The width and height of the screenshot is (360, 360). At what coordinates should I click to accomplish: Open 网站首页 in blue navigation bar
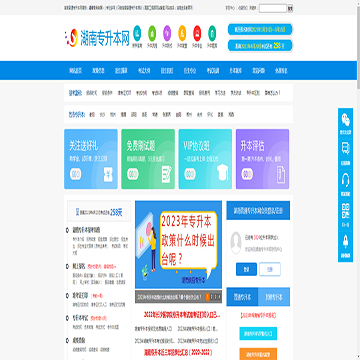click(75, 71)
